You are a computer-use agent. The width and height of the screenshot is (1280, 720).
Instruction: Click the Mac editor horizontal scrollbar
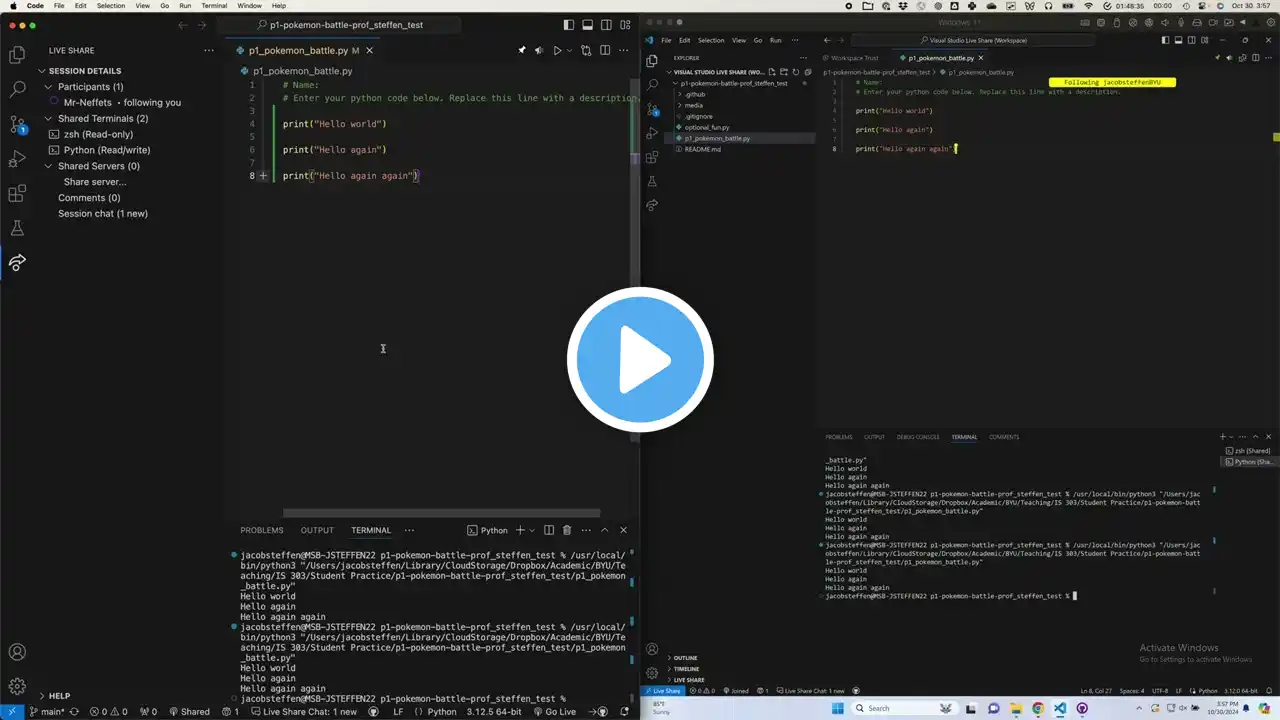pyautogui.click(x=442, y=513)
